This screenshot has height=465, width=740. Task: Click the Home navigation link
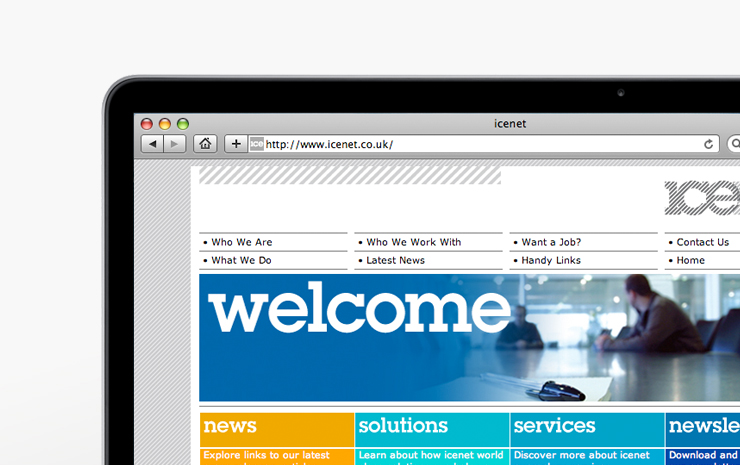click(x=690, y=261)
